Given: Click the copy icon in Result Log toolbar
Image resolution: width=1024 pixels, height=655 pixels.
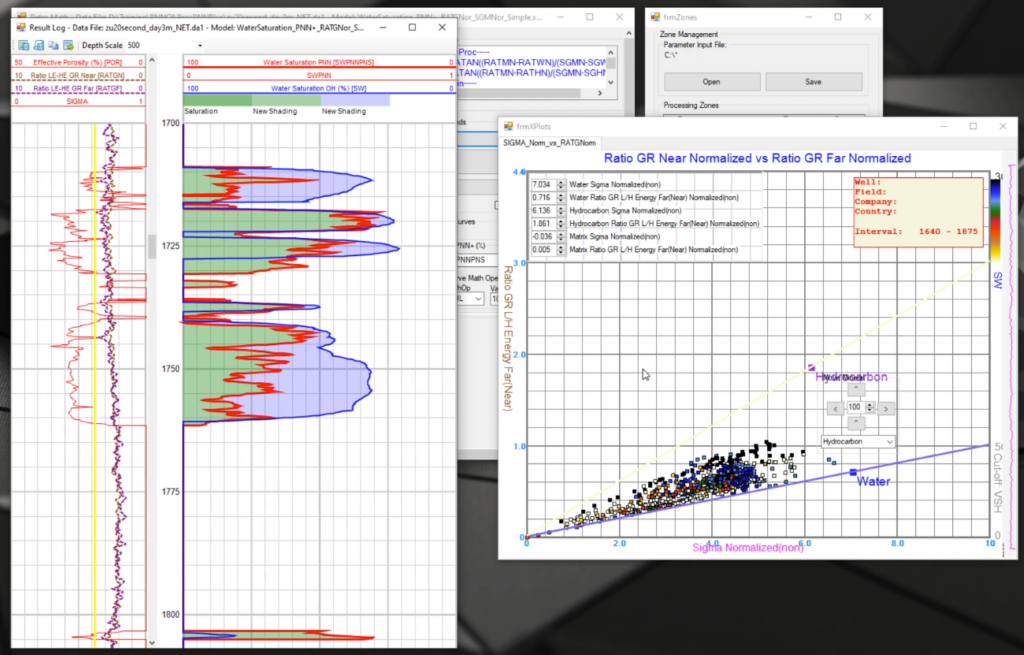Looking at the screenshot, I should coord(54,45).
